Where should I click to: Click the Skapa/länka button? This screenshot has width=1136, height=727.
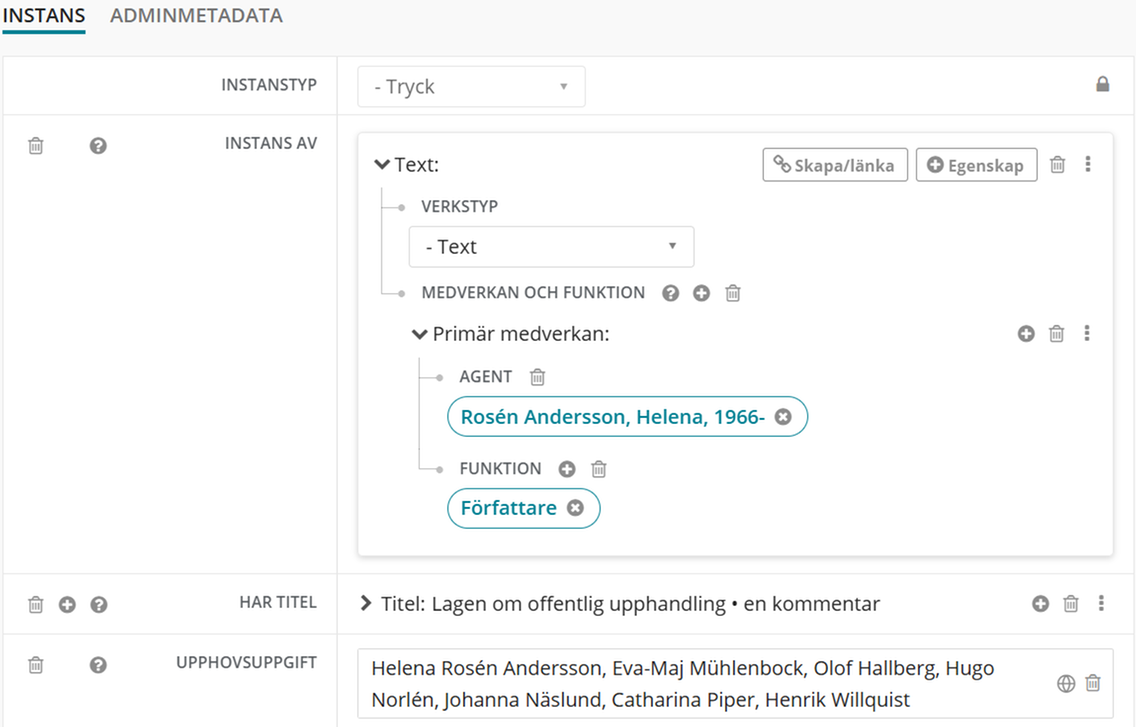pos(835,165)
